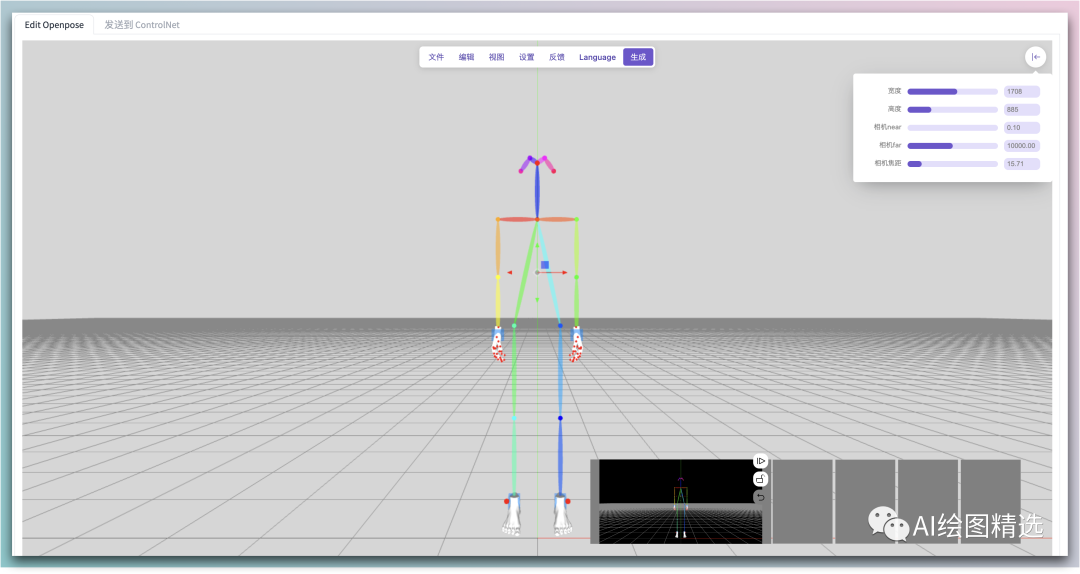Collapse the camera settings panel arrow icon
The width and height of the screenshot is (1080, 574).
pyautogui.click(x=1035, y=57)
